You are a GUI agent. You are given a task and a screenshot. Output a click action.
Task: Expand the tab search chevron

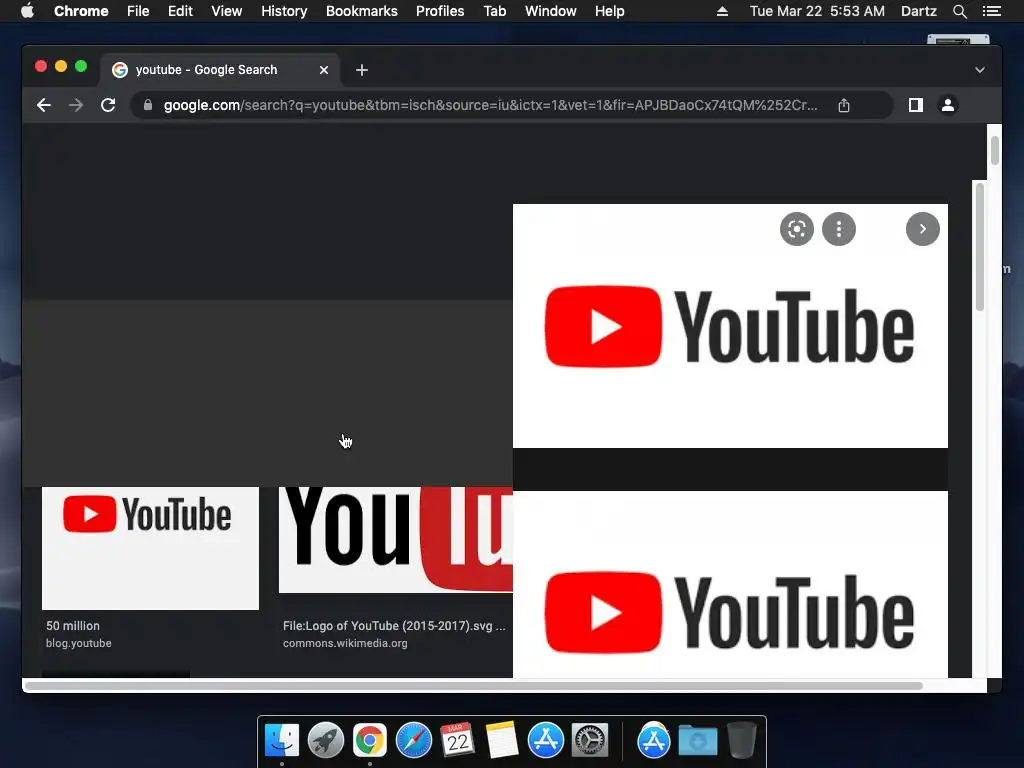pos(980,70)
